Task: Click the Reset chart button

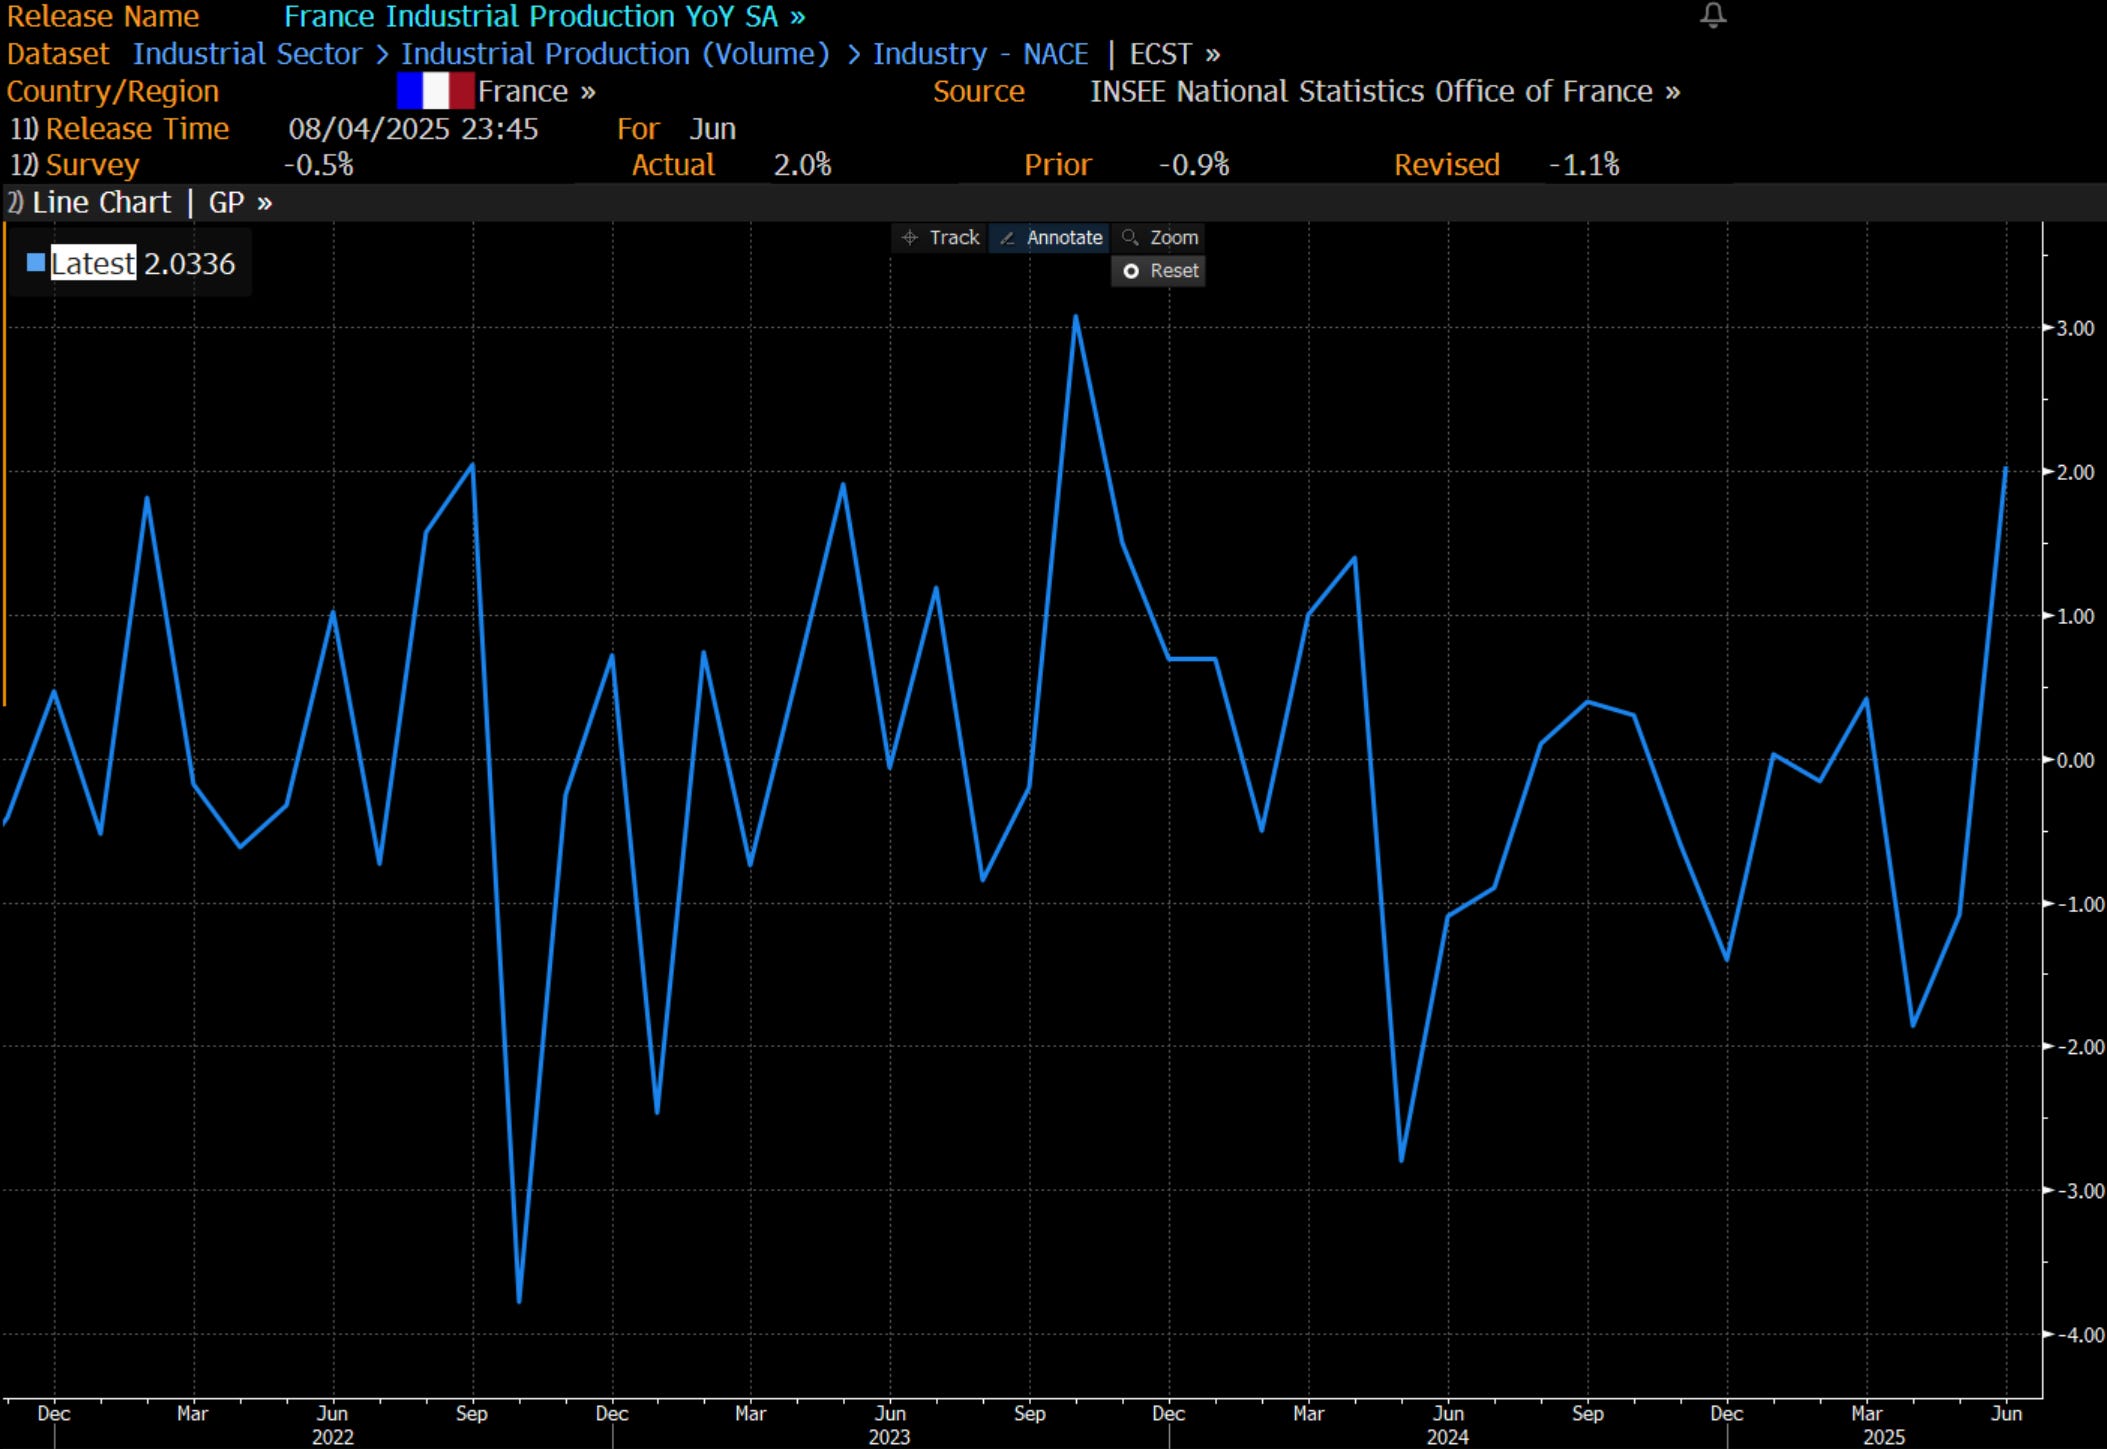Action: pyautogui.click(x=1159, y=271)
